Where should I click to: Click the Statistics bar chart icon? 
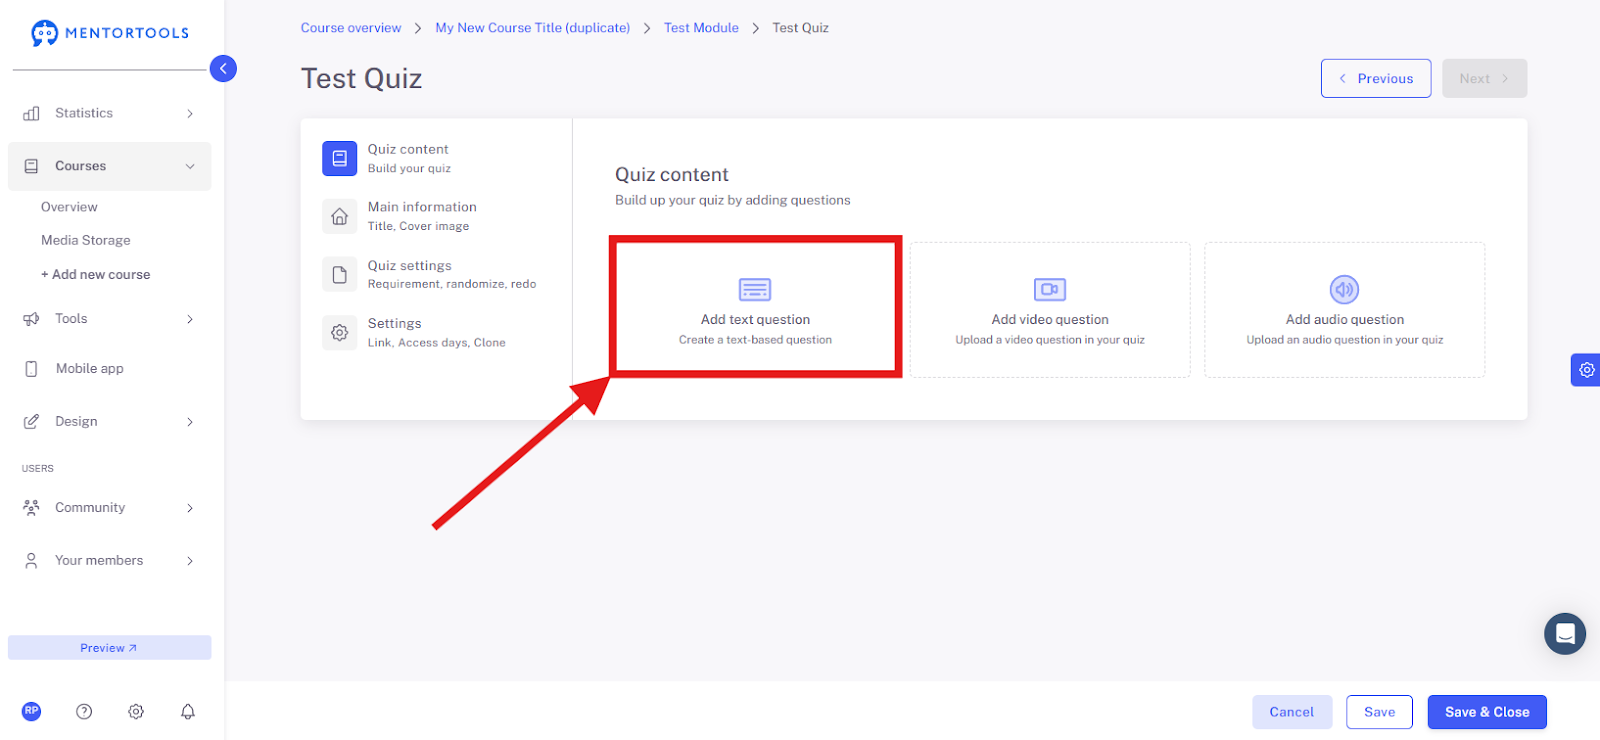(32, 113)
